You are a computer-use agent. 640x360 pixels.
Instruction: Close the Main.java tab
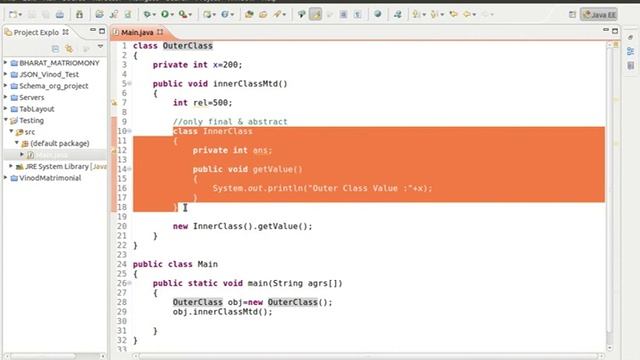coord(160,32)
